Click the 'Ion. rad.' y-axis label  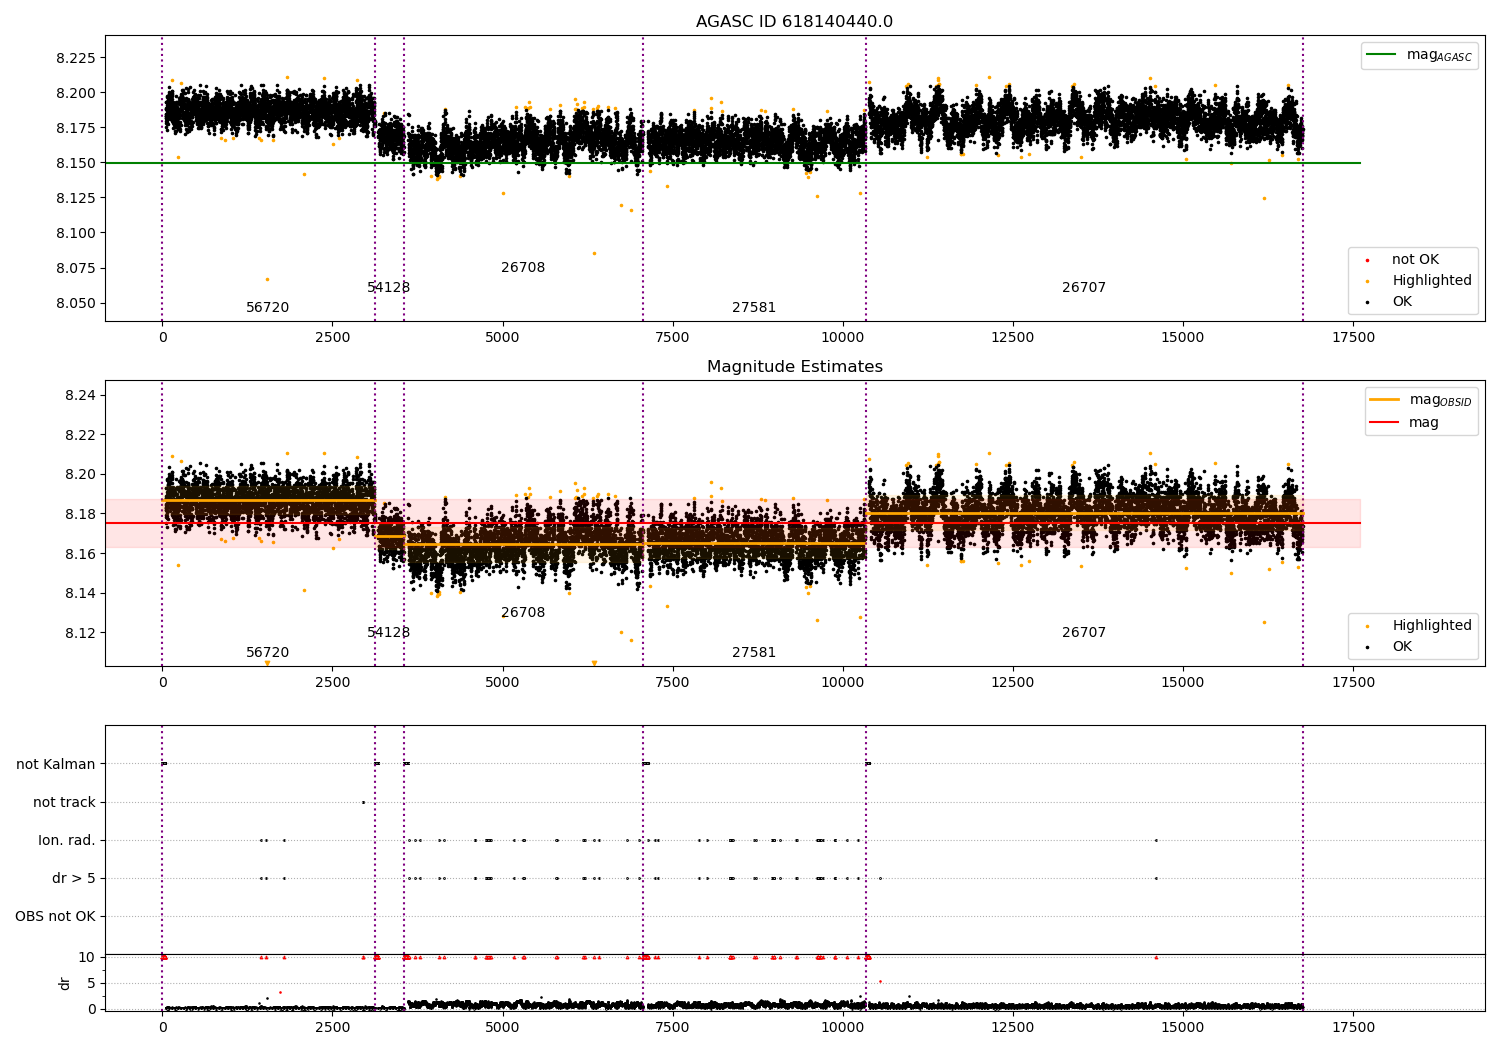click(x=67, y=840)
